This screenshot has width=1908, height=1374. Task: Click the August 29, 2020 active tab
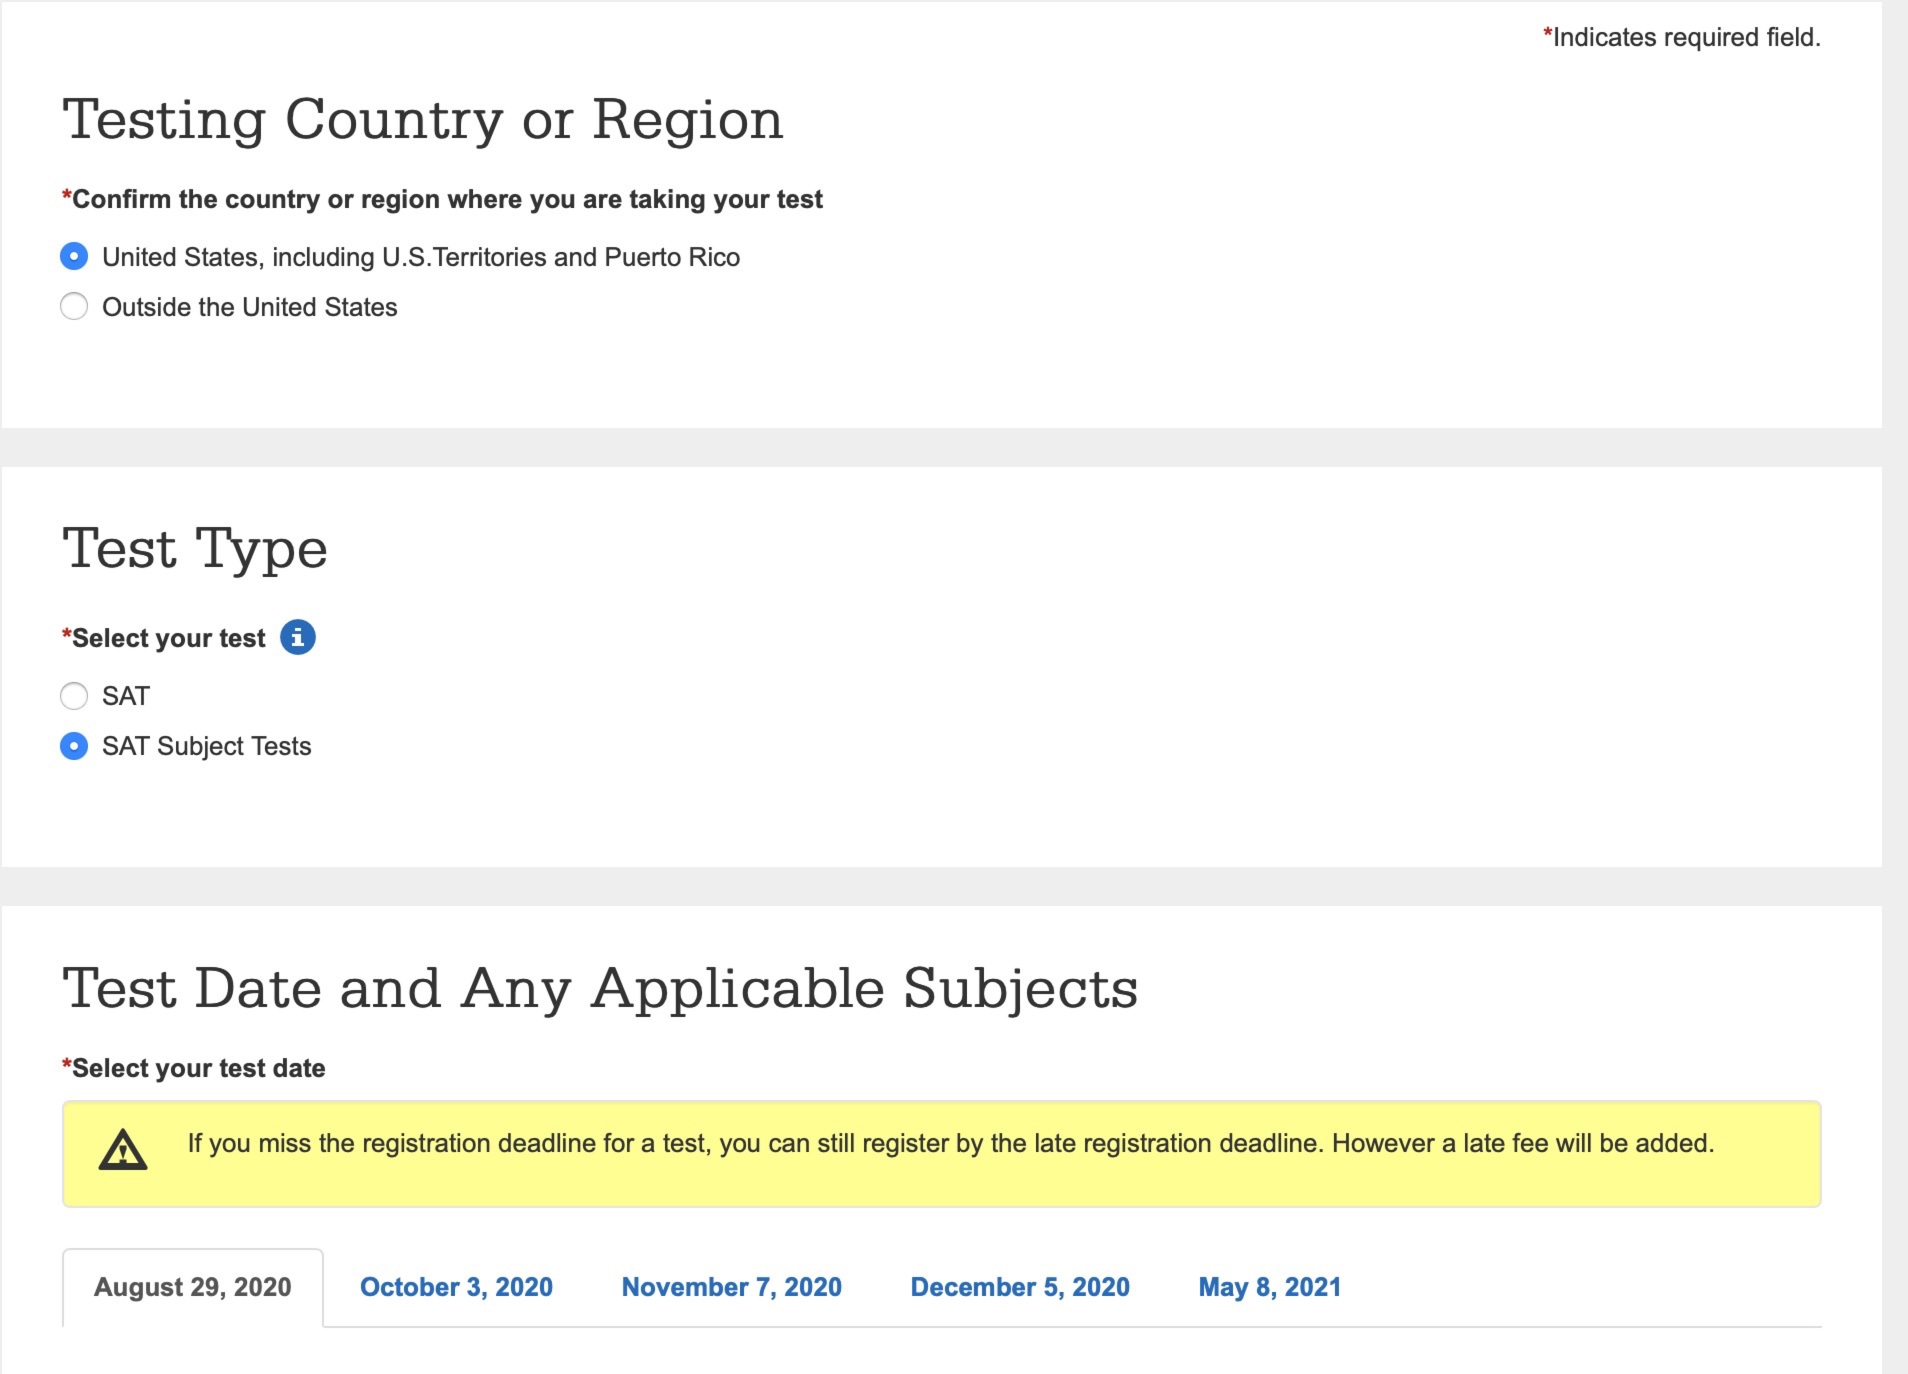tap(193, 1287)
